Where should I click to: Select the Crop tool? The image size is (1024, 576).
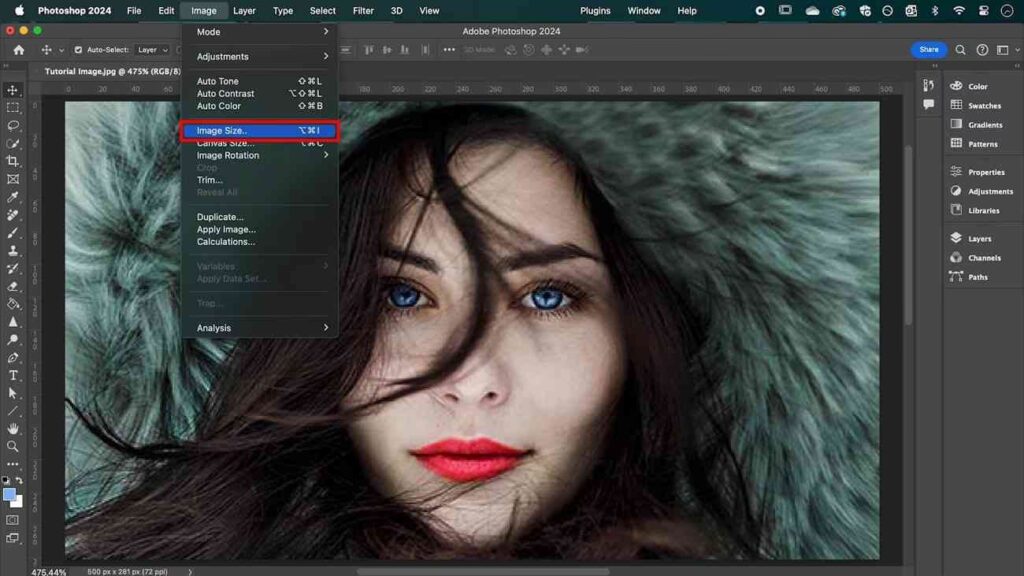click(13, 161)
